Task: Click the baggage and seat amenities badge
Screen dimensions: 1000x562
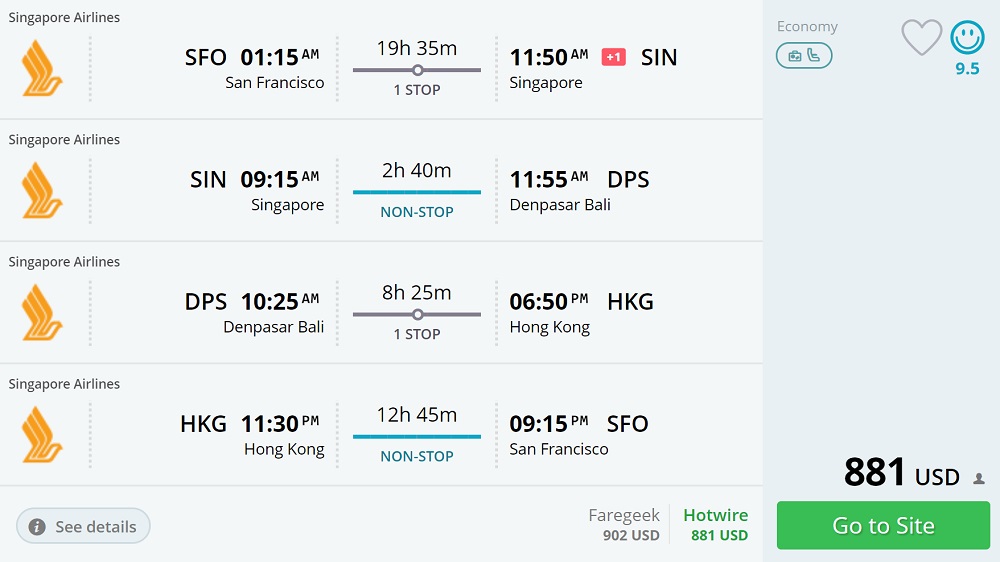Action: pos(804,56)
